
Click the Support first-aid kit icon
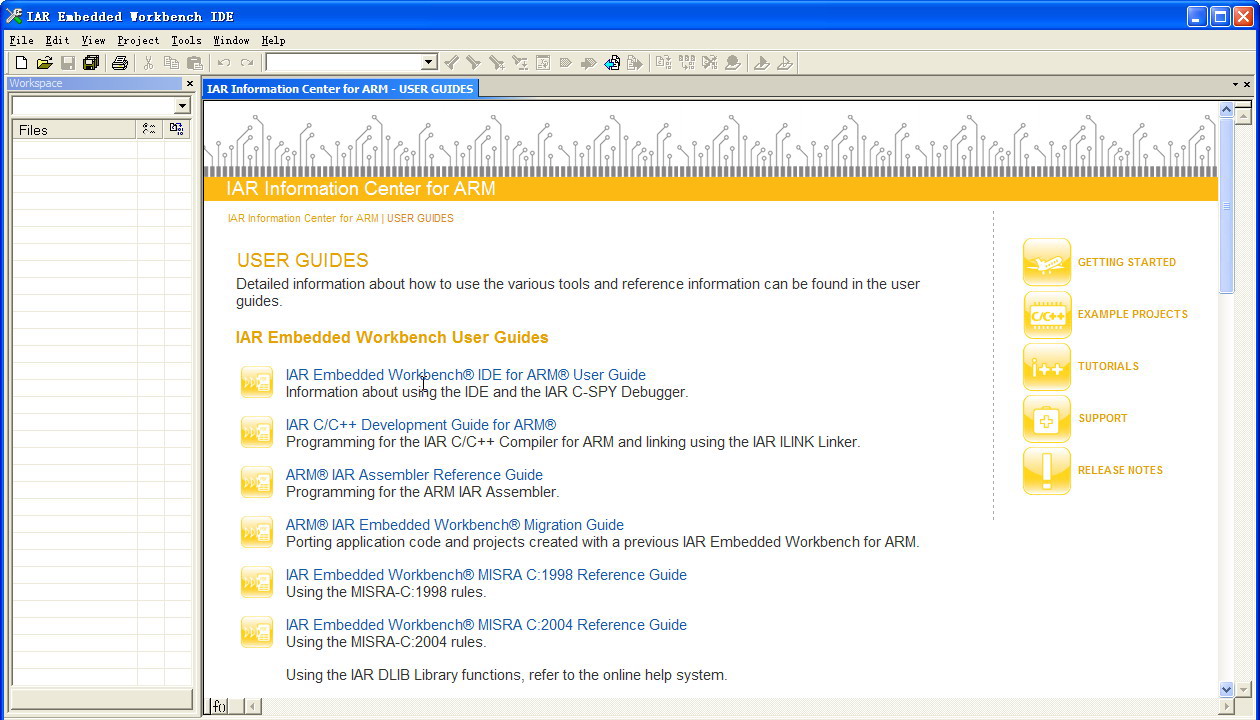[1047, 418]
